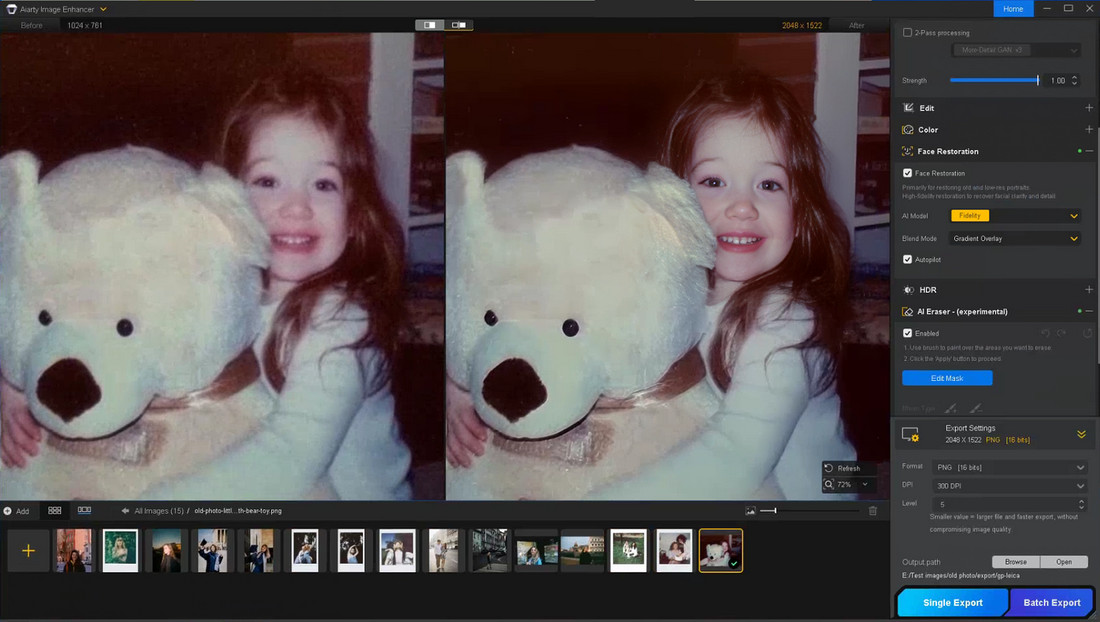Click the Add images button
This screenshot has height=622, width=1100.
[16, 511]
